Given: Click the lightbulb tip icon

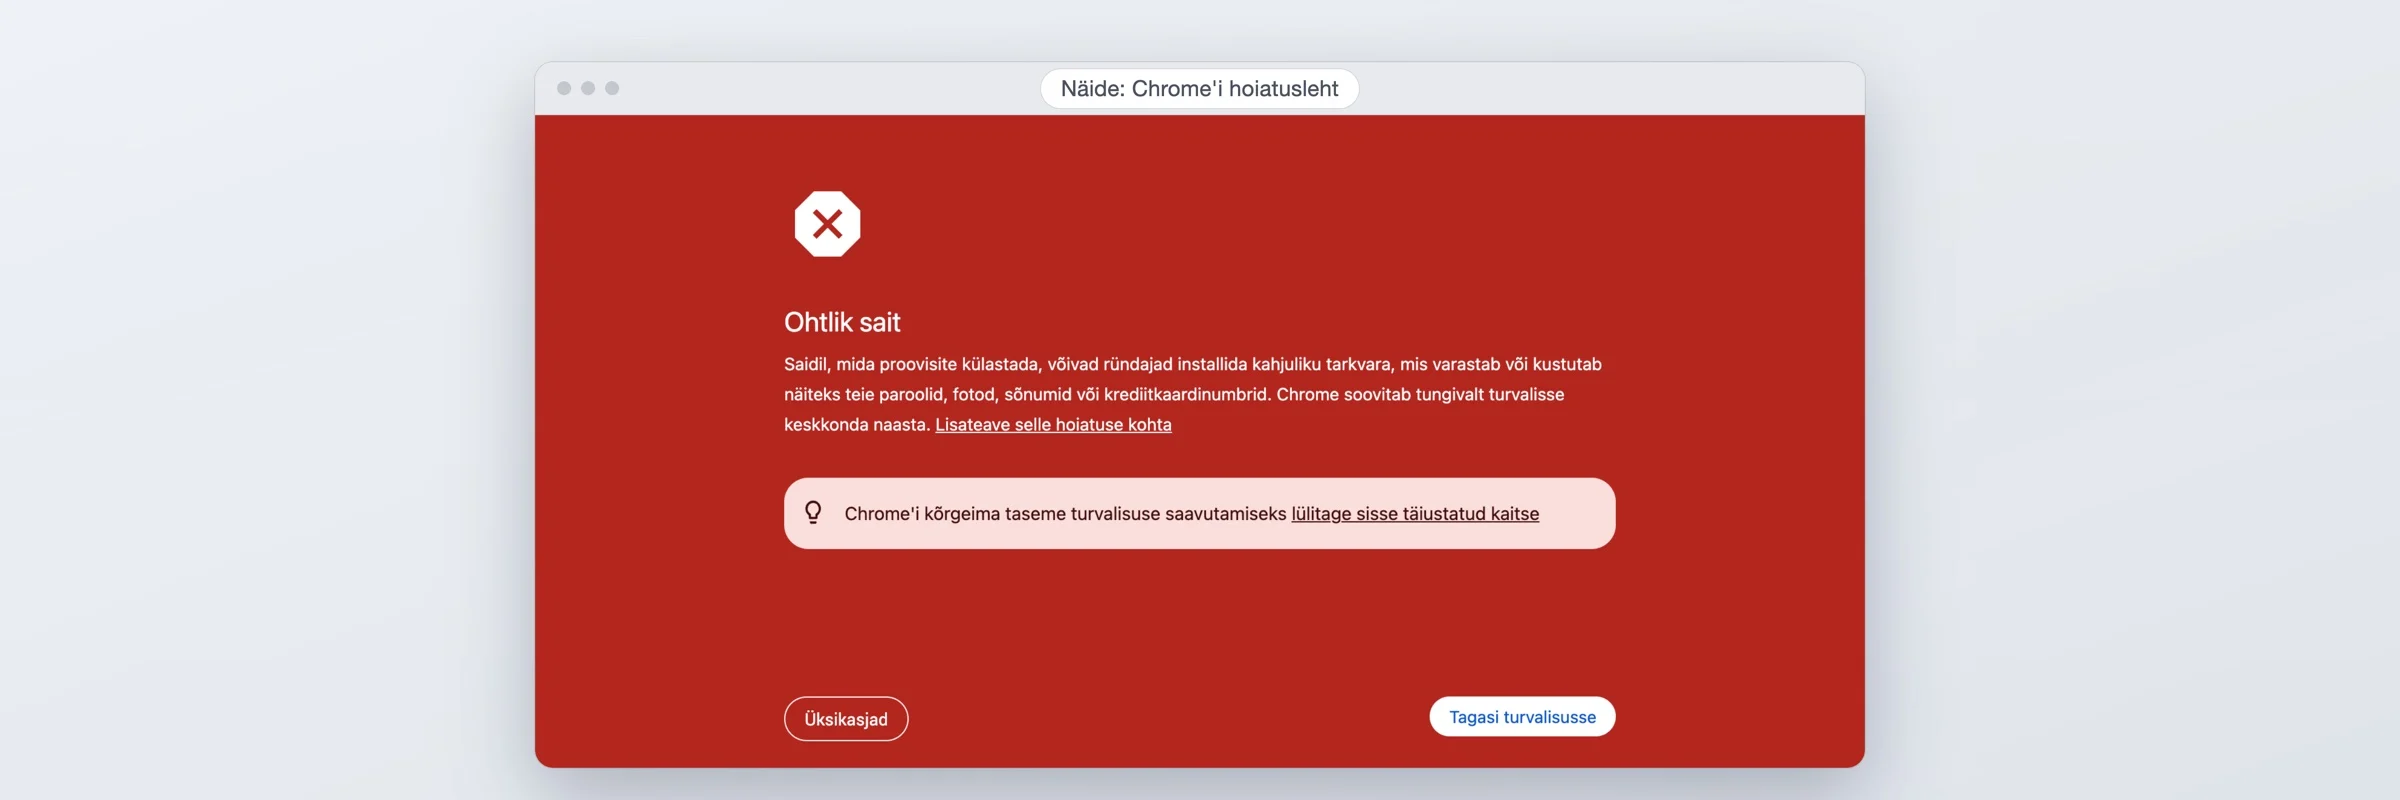Looking at the screenshot, I should coord(813,513).
